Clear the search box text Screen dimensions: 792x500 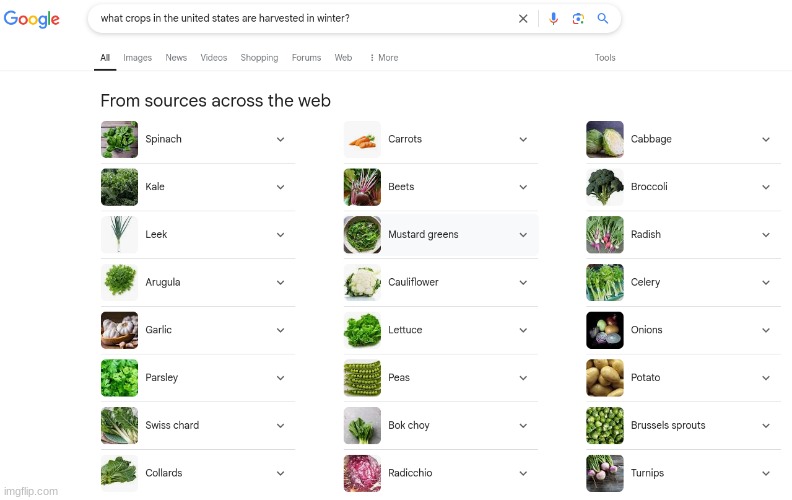[523, 19]
